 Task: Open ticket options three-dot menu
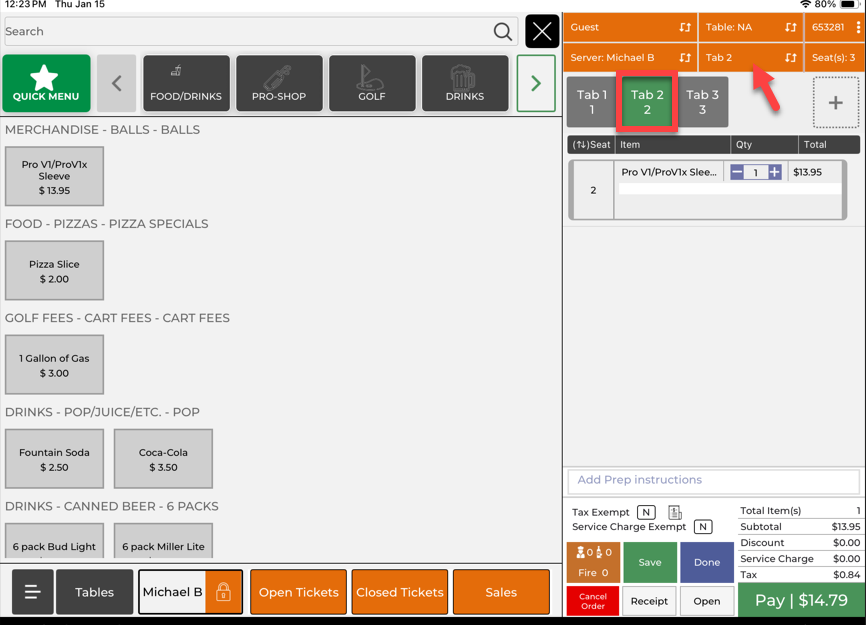(857, 28)
